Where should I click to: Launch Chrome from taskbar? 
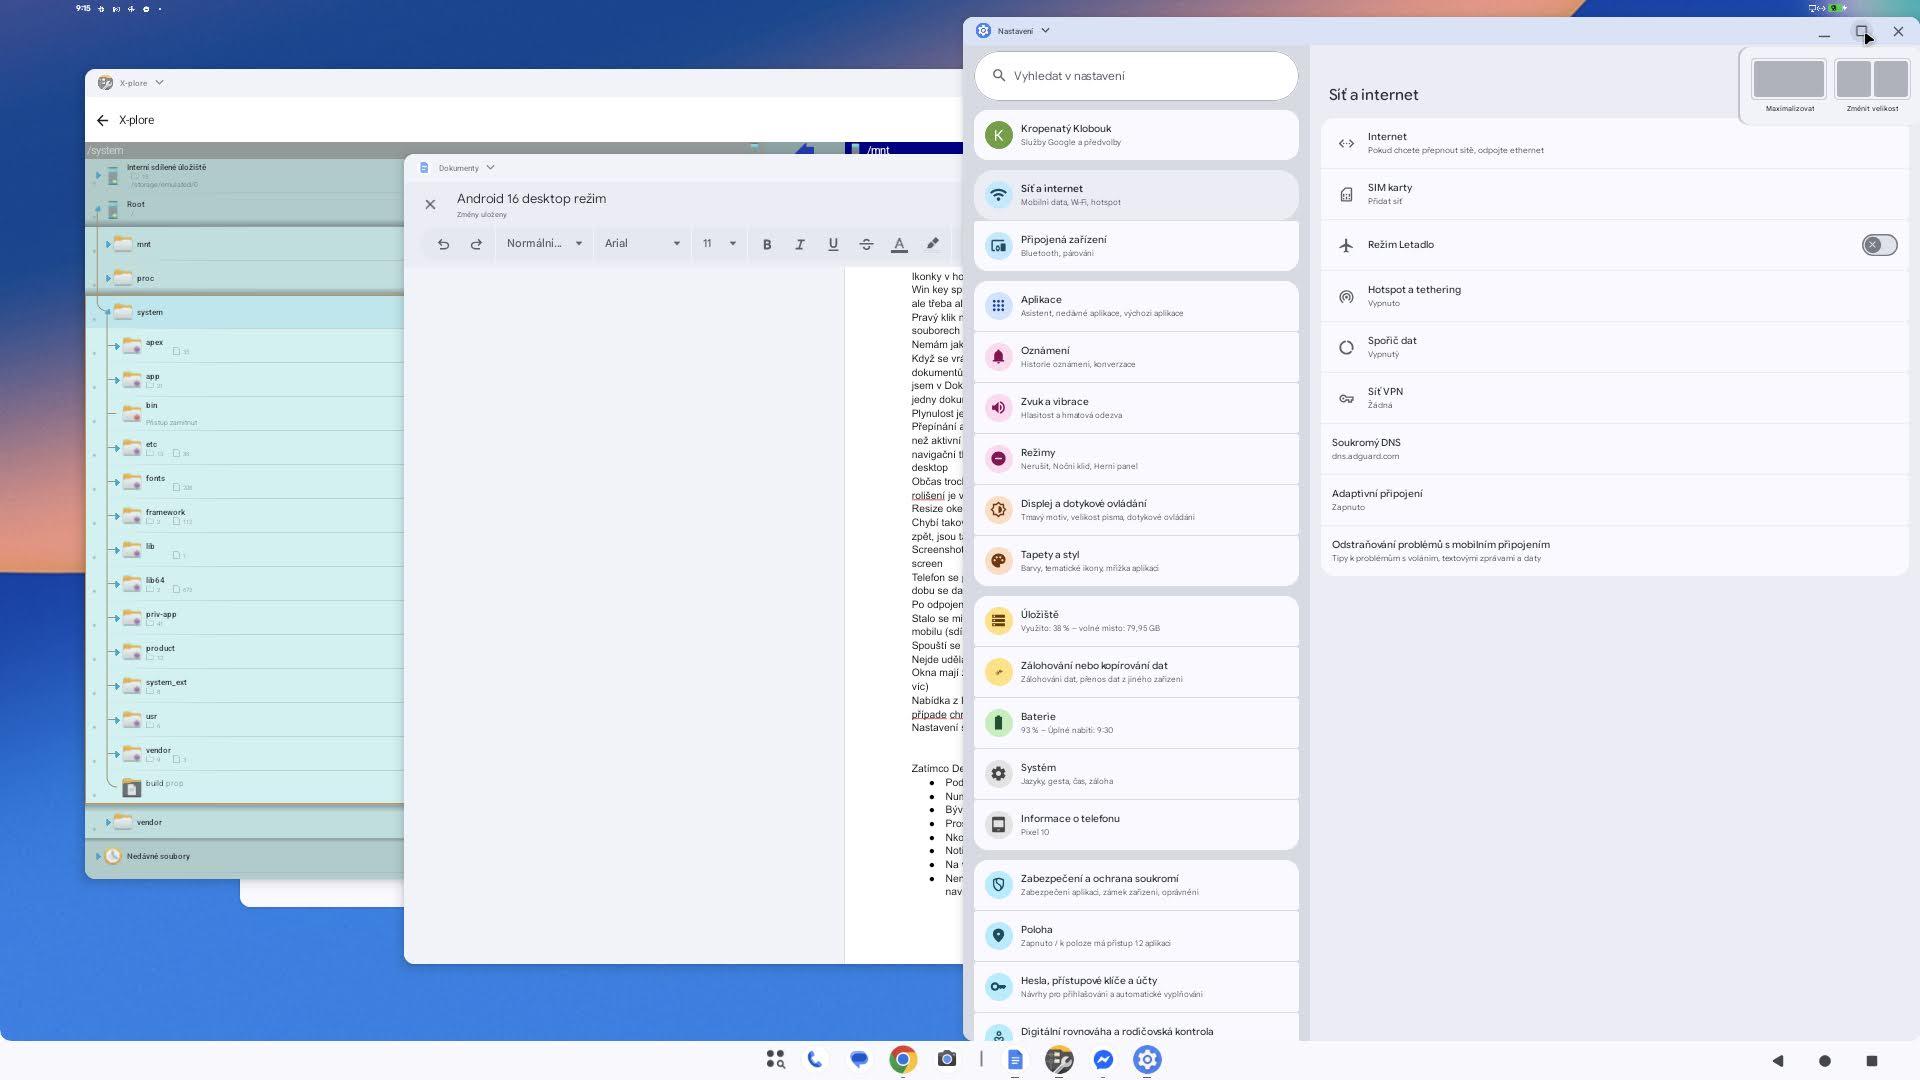point(903,1059)
